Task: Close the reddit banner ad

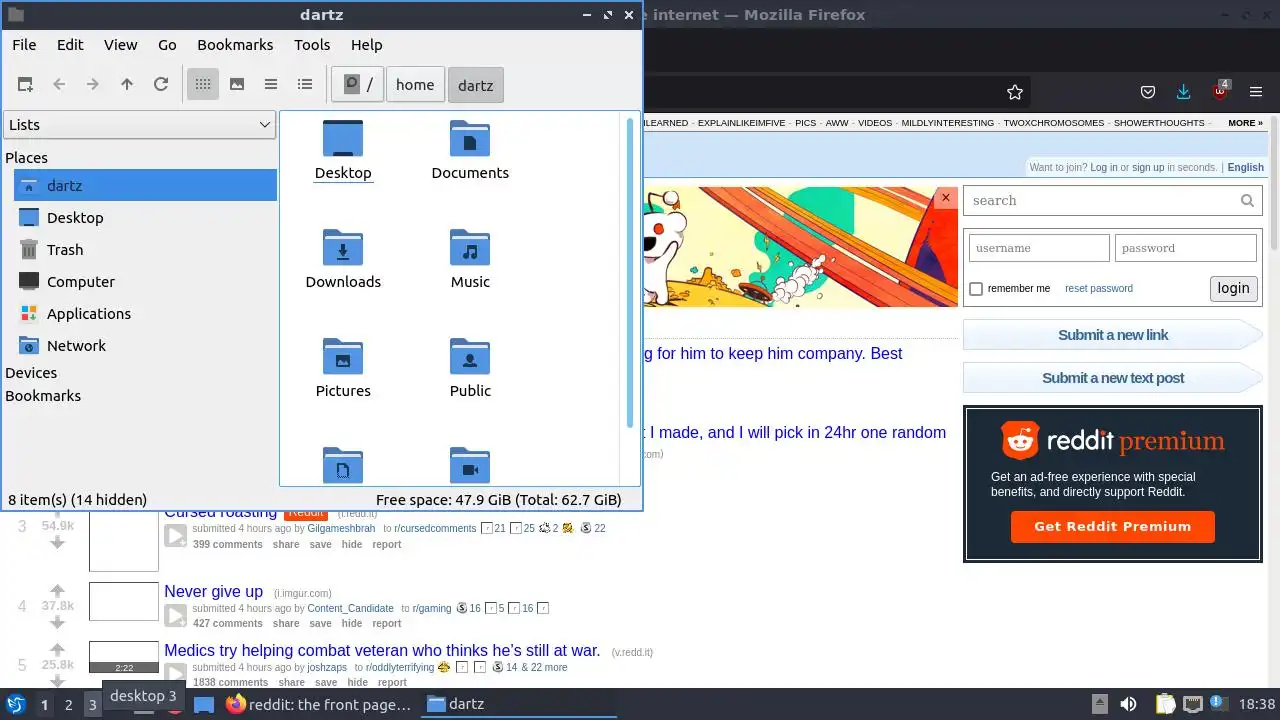Action: coord(946,198)
